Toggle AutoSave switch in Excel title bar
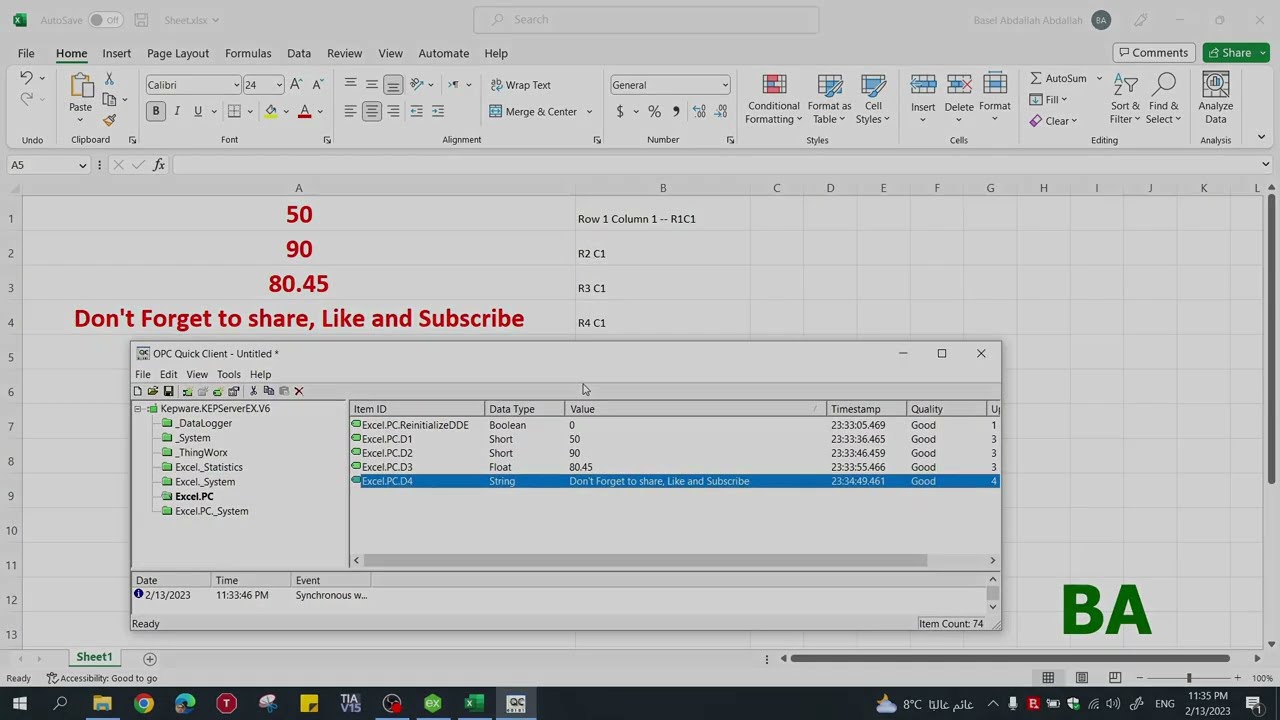1280x720 pixels. click(105, 20)
